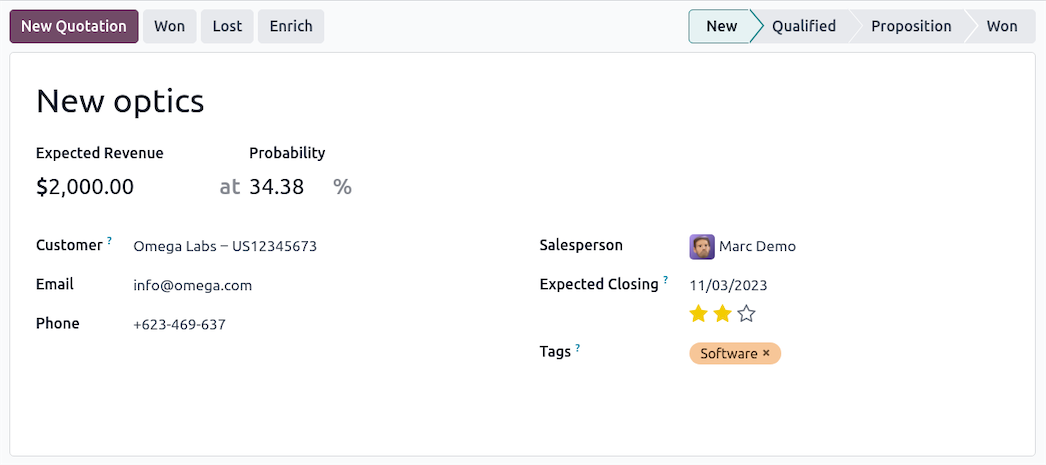The width and height of the screenshot is (1046, 465).
Task: Open the Customer field Omega Labs dropdown
Action: click(x=225, y=246)
